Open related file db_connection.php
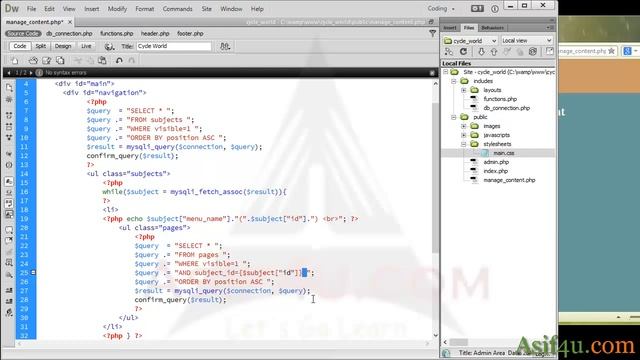This screenshot has height=360, width=640. (x=69, y=33)
